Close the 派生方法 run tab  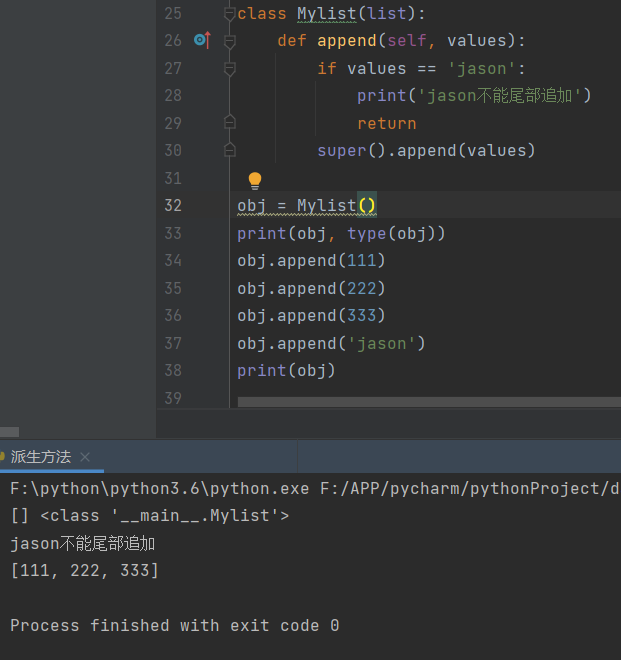85,457
